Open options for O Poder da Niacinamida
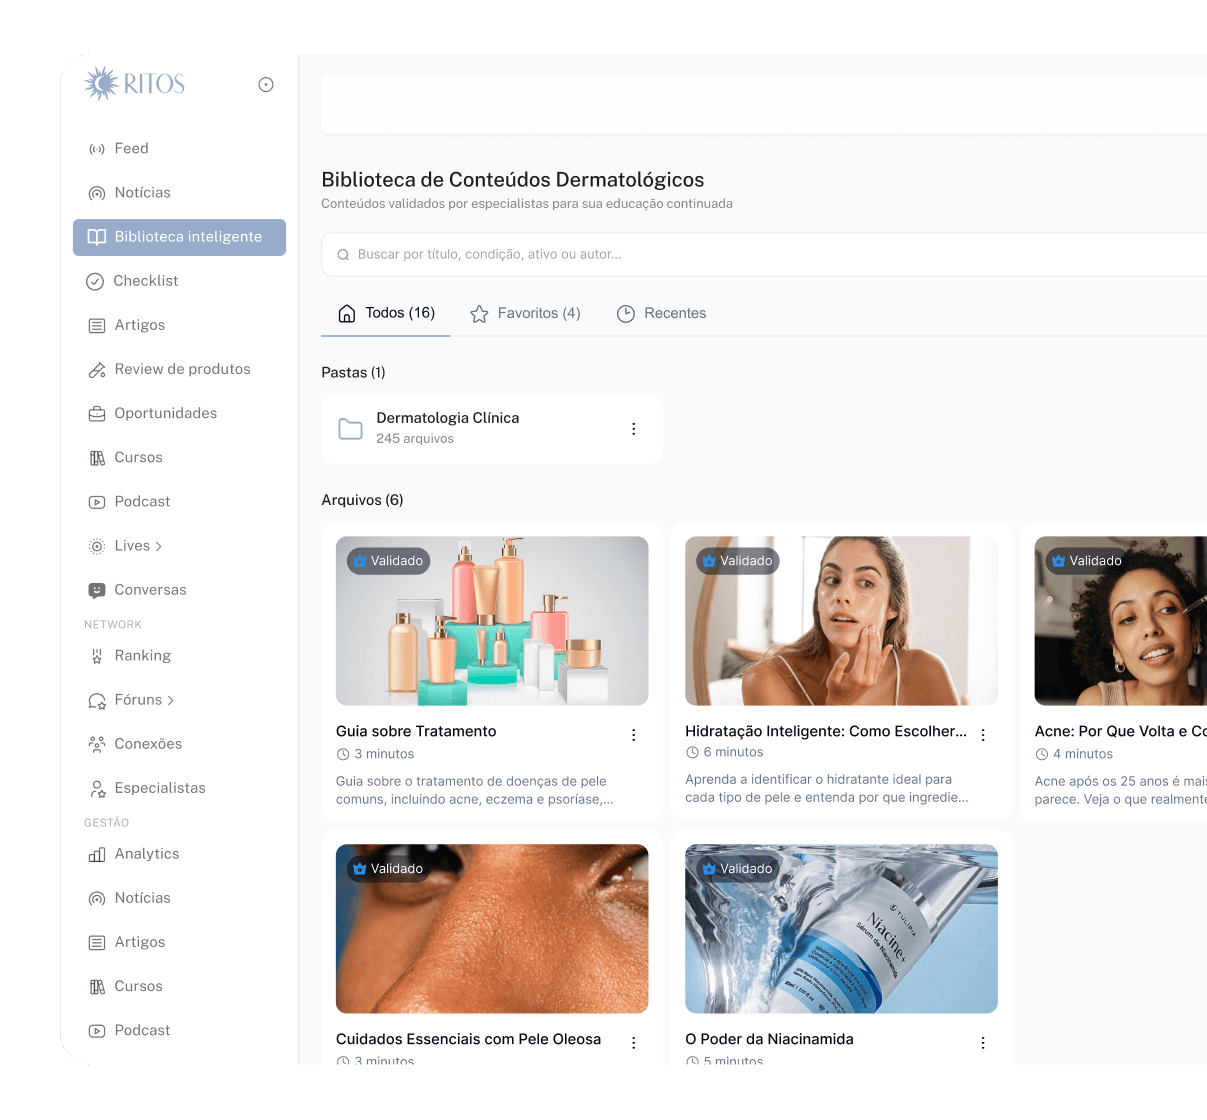This screenshot has width=1207, height=1120. point(982,1043)
